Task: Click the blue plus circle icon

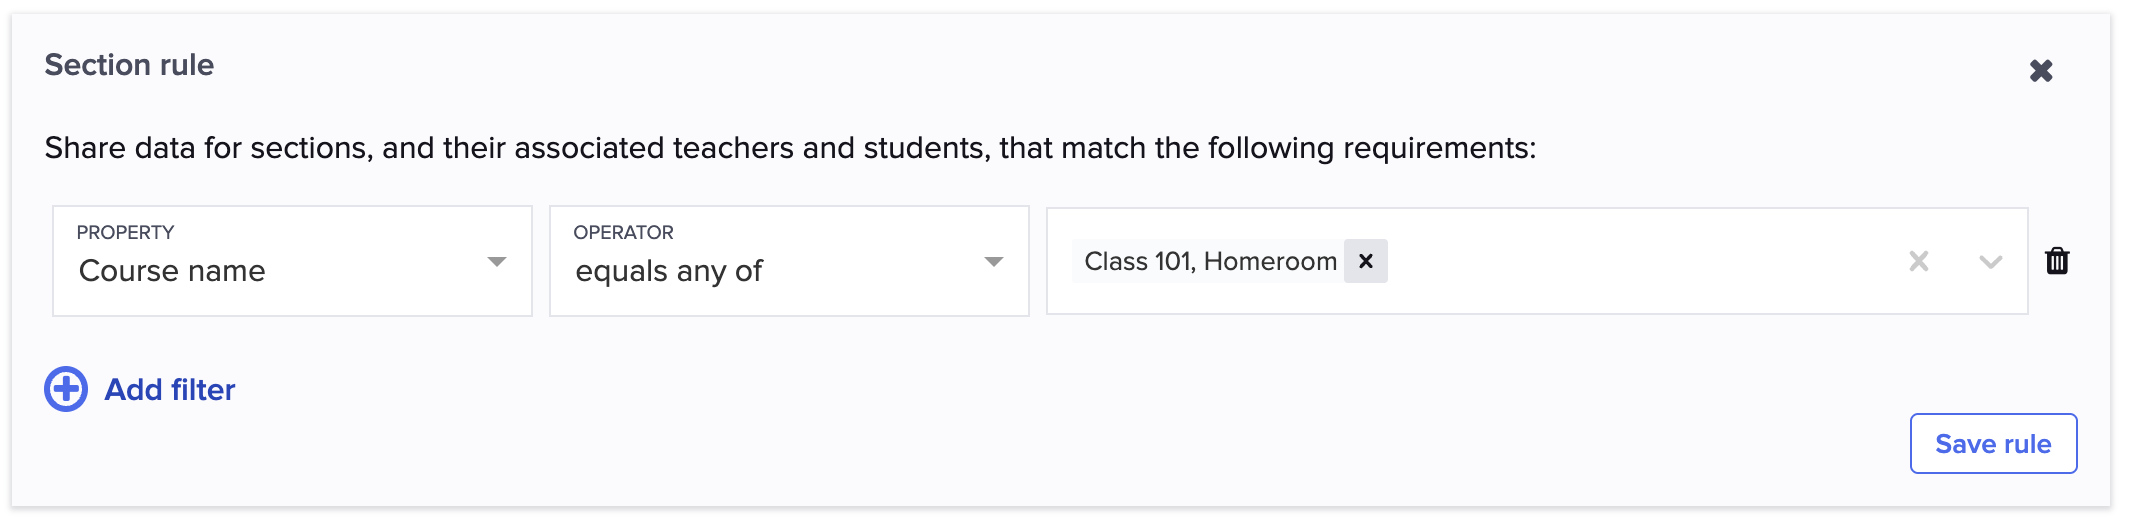Action: tap(66, 389)
